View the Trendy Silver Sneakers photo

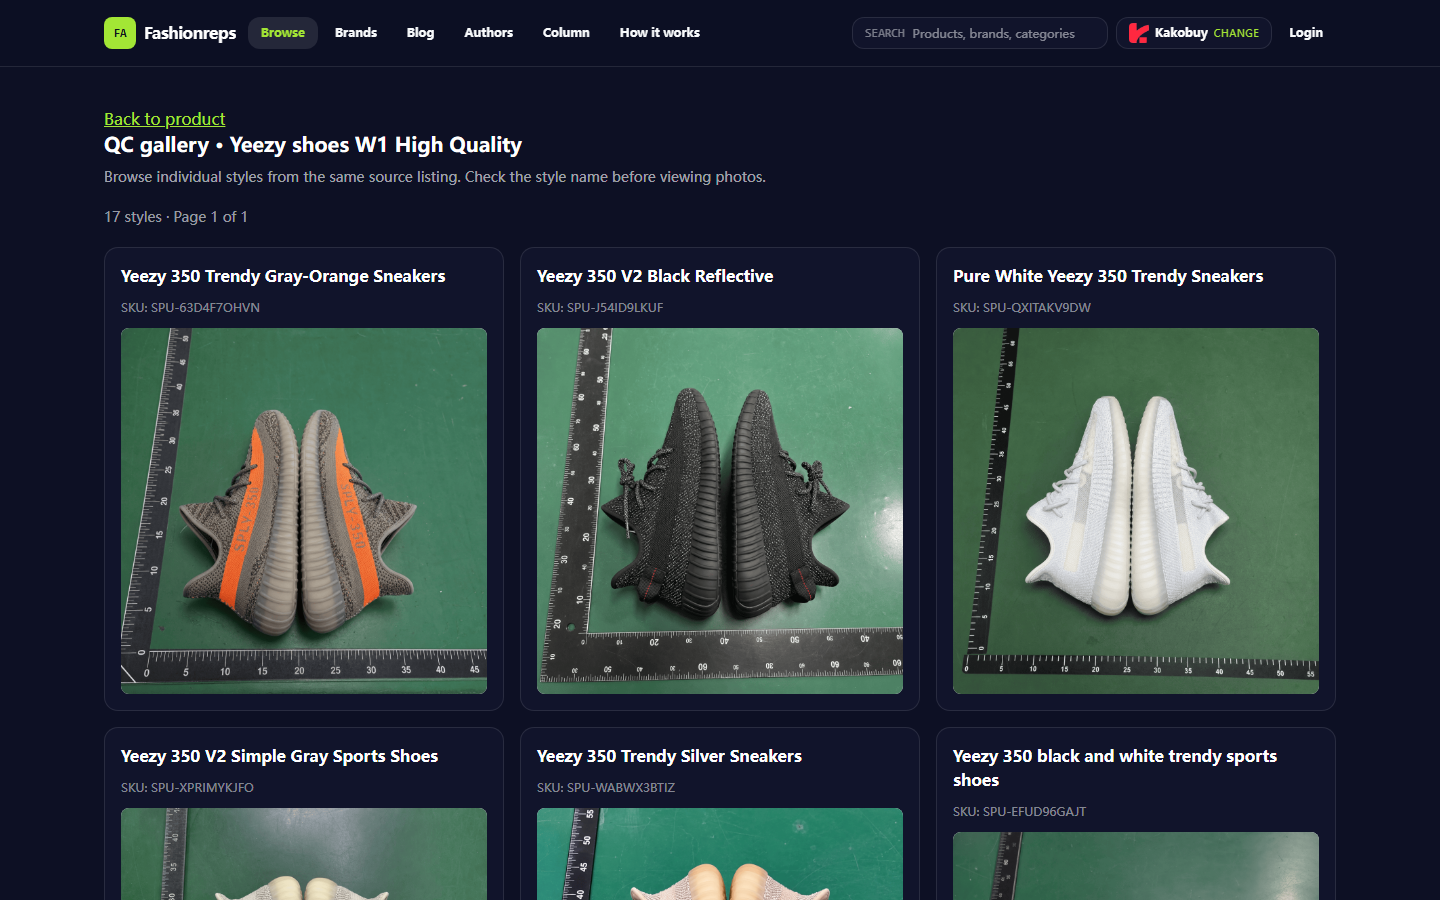coord(720,854)
